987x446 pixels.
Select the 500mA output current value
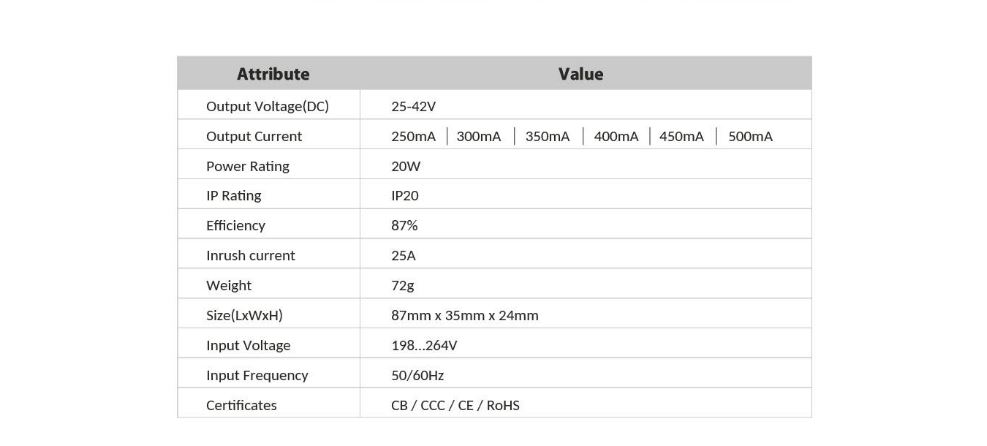750,137
